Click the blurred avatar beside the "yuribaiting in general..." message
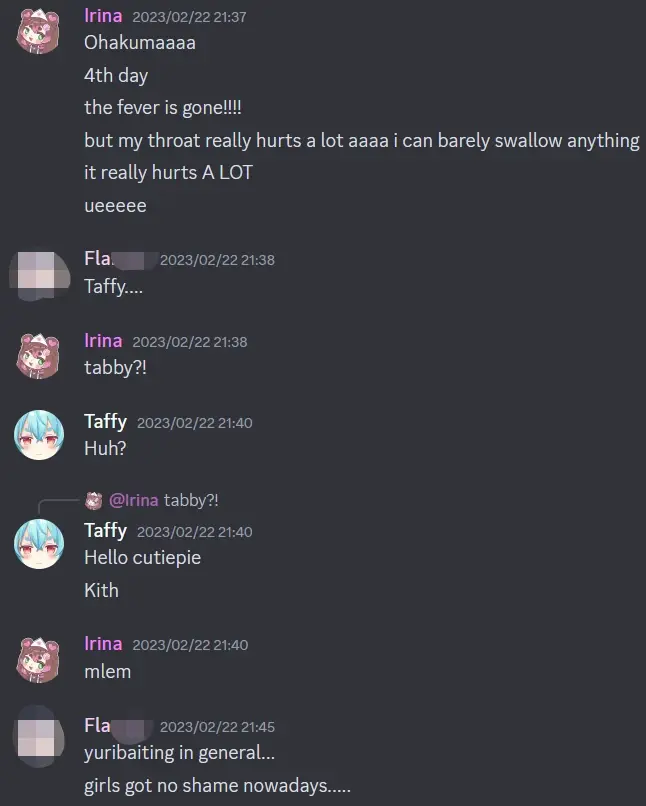The width and height of the screenshot is (646, 806). [x=40, y=738]
